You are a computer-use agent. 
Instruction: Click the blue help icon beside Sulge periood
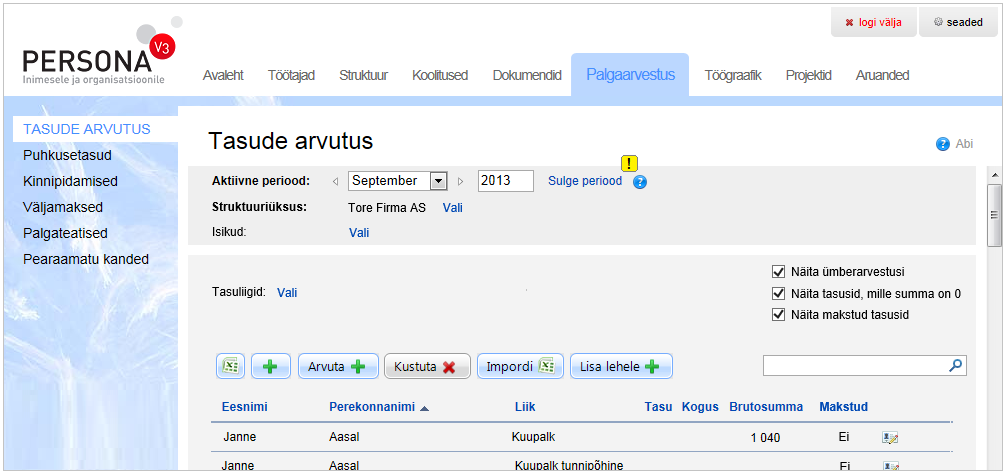click(640, 182)
